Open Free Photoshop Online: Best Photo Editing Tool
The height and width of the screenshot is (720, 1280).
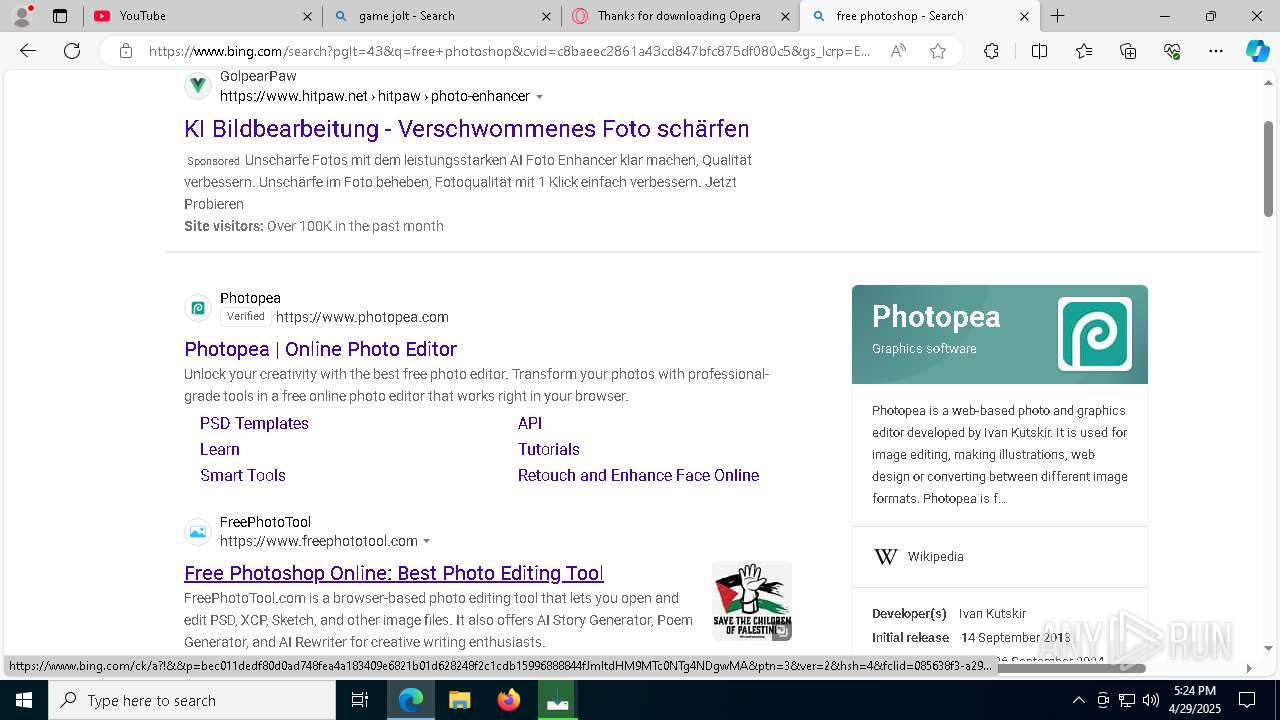tap(394, 573)
